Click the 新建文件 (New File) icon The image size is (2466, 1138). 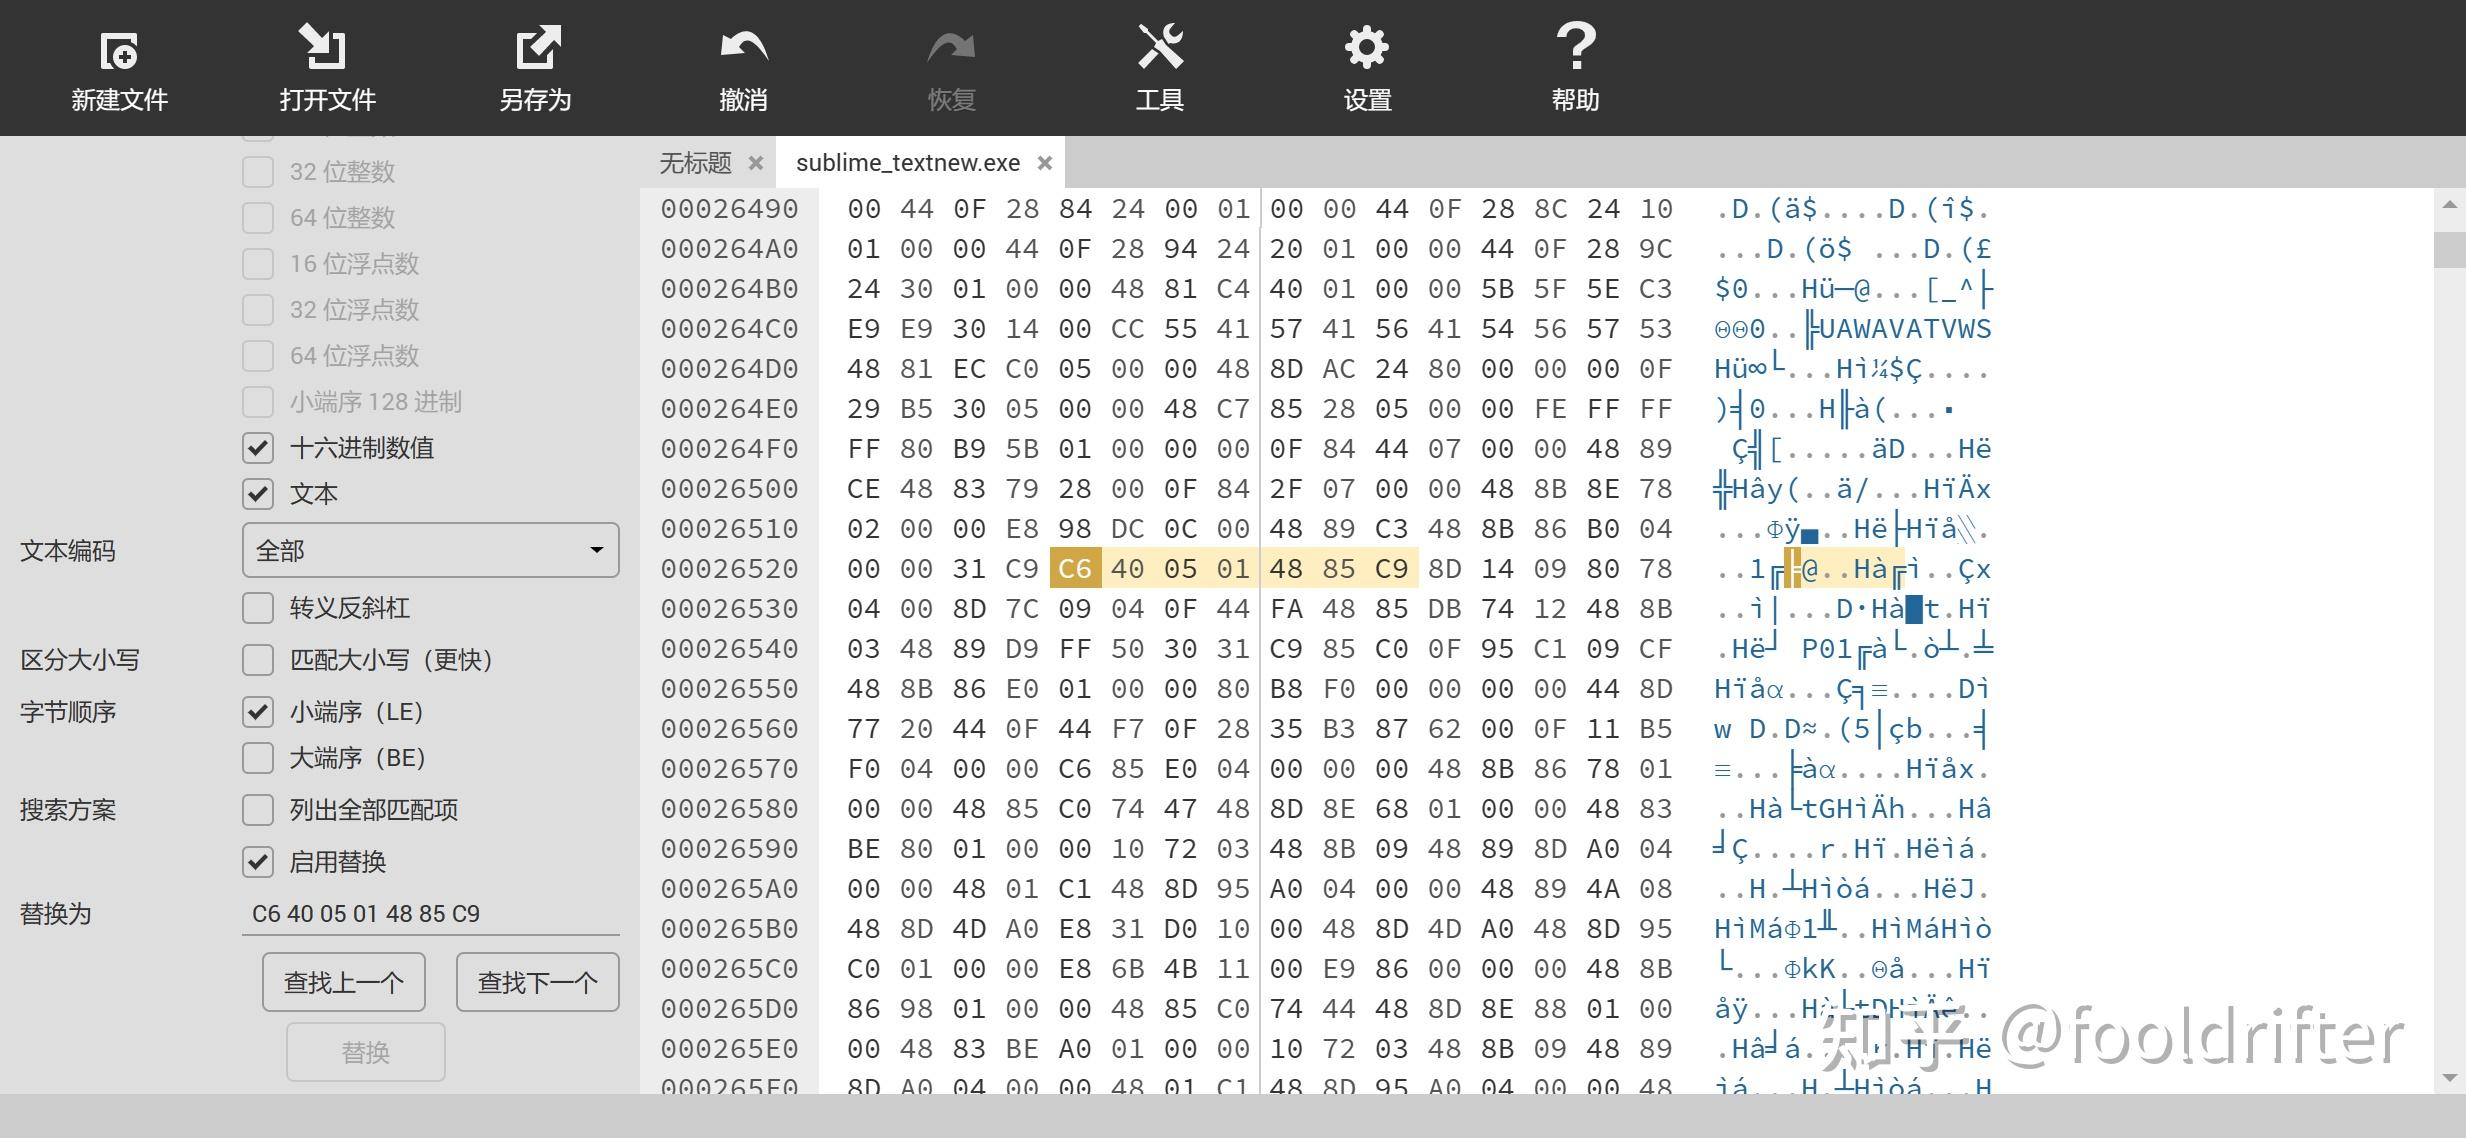click(119, 48)
